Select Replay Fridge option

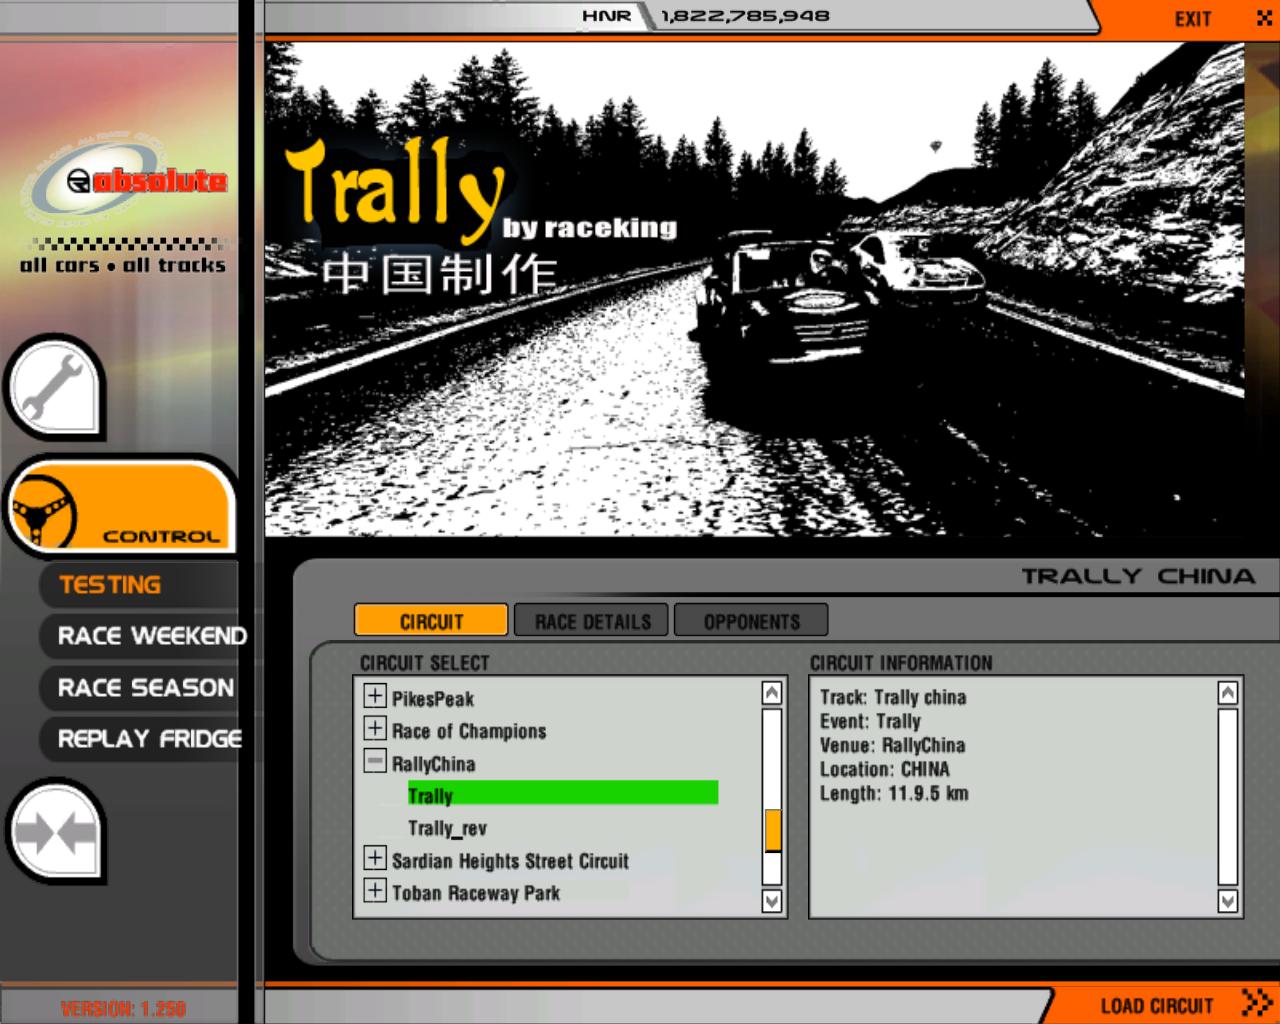[x=149, y=739]
